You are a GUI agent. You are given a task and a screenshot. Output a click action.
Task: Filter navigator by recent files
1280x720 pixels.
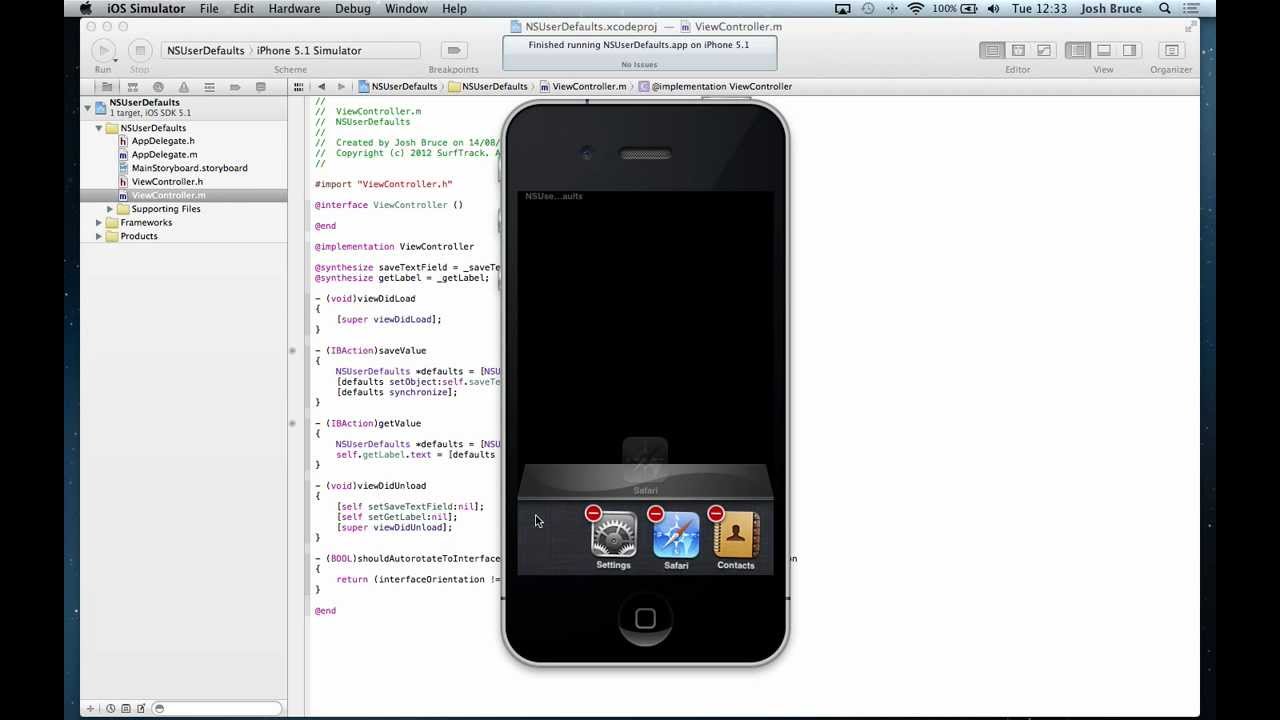pyautogui.click(x=111, y=709)
